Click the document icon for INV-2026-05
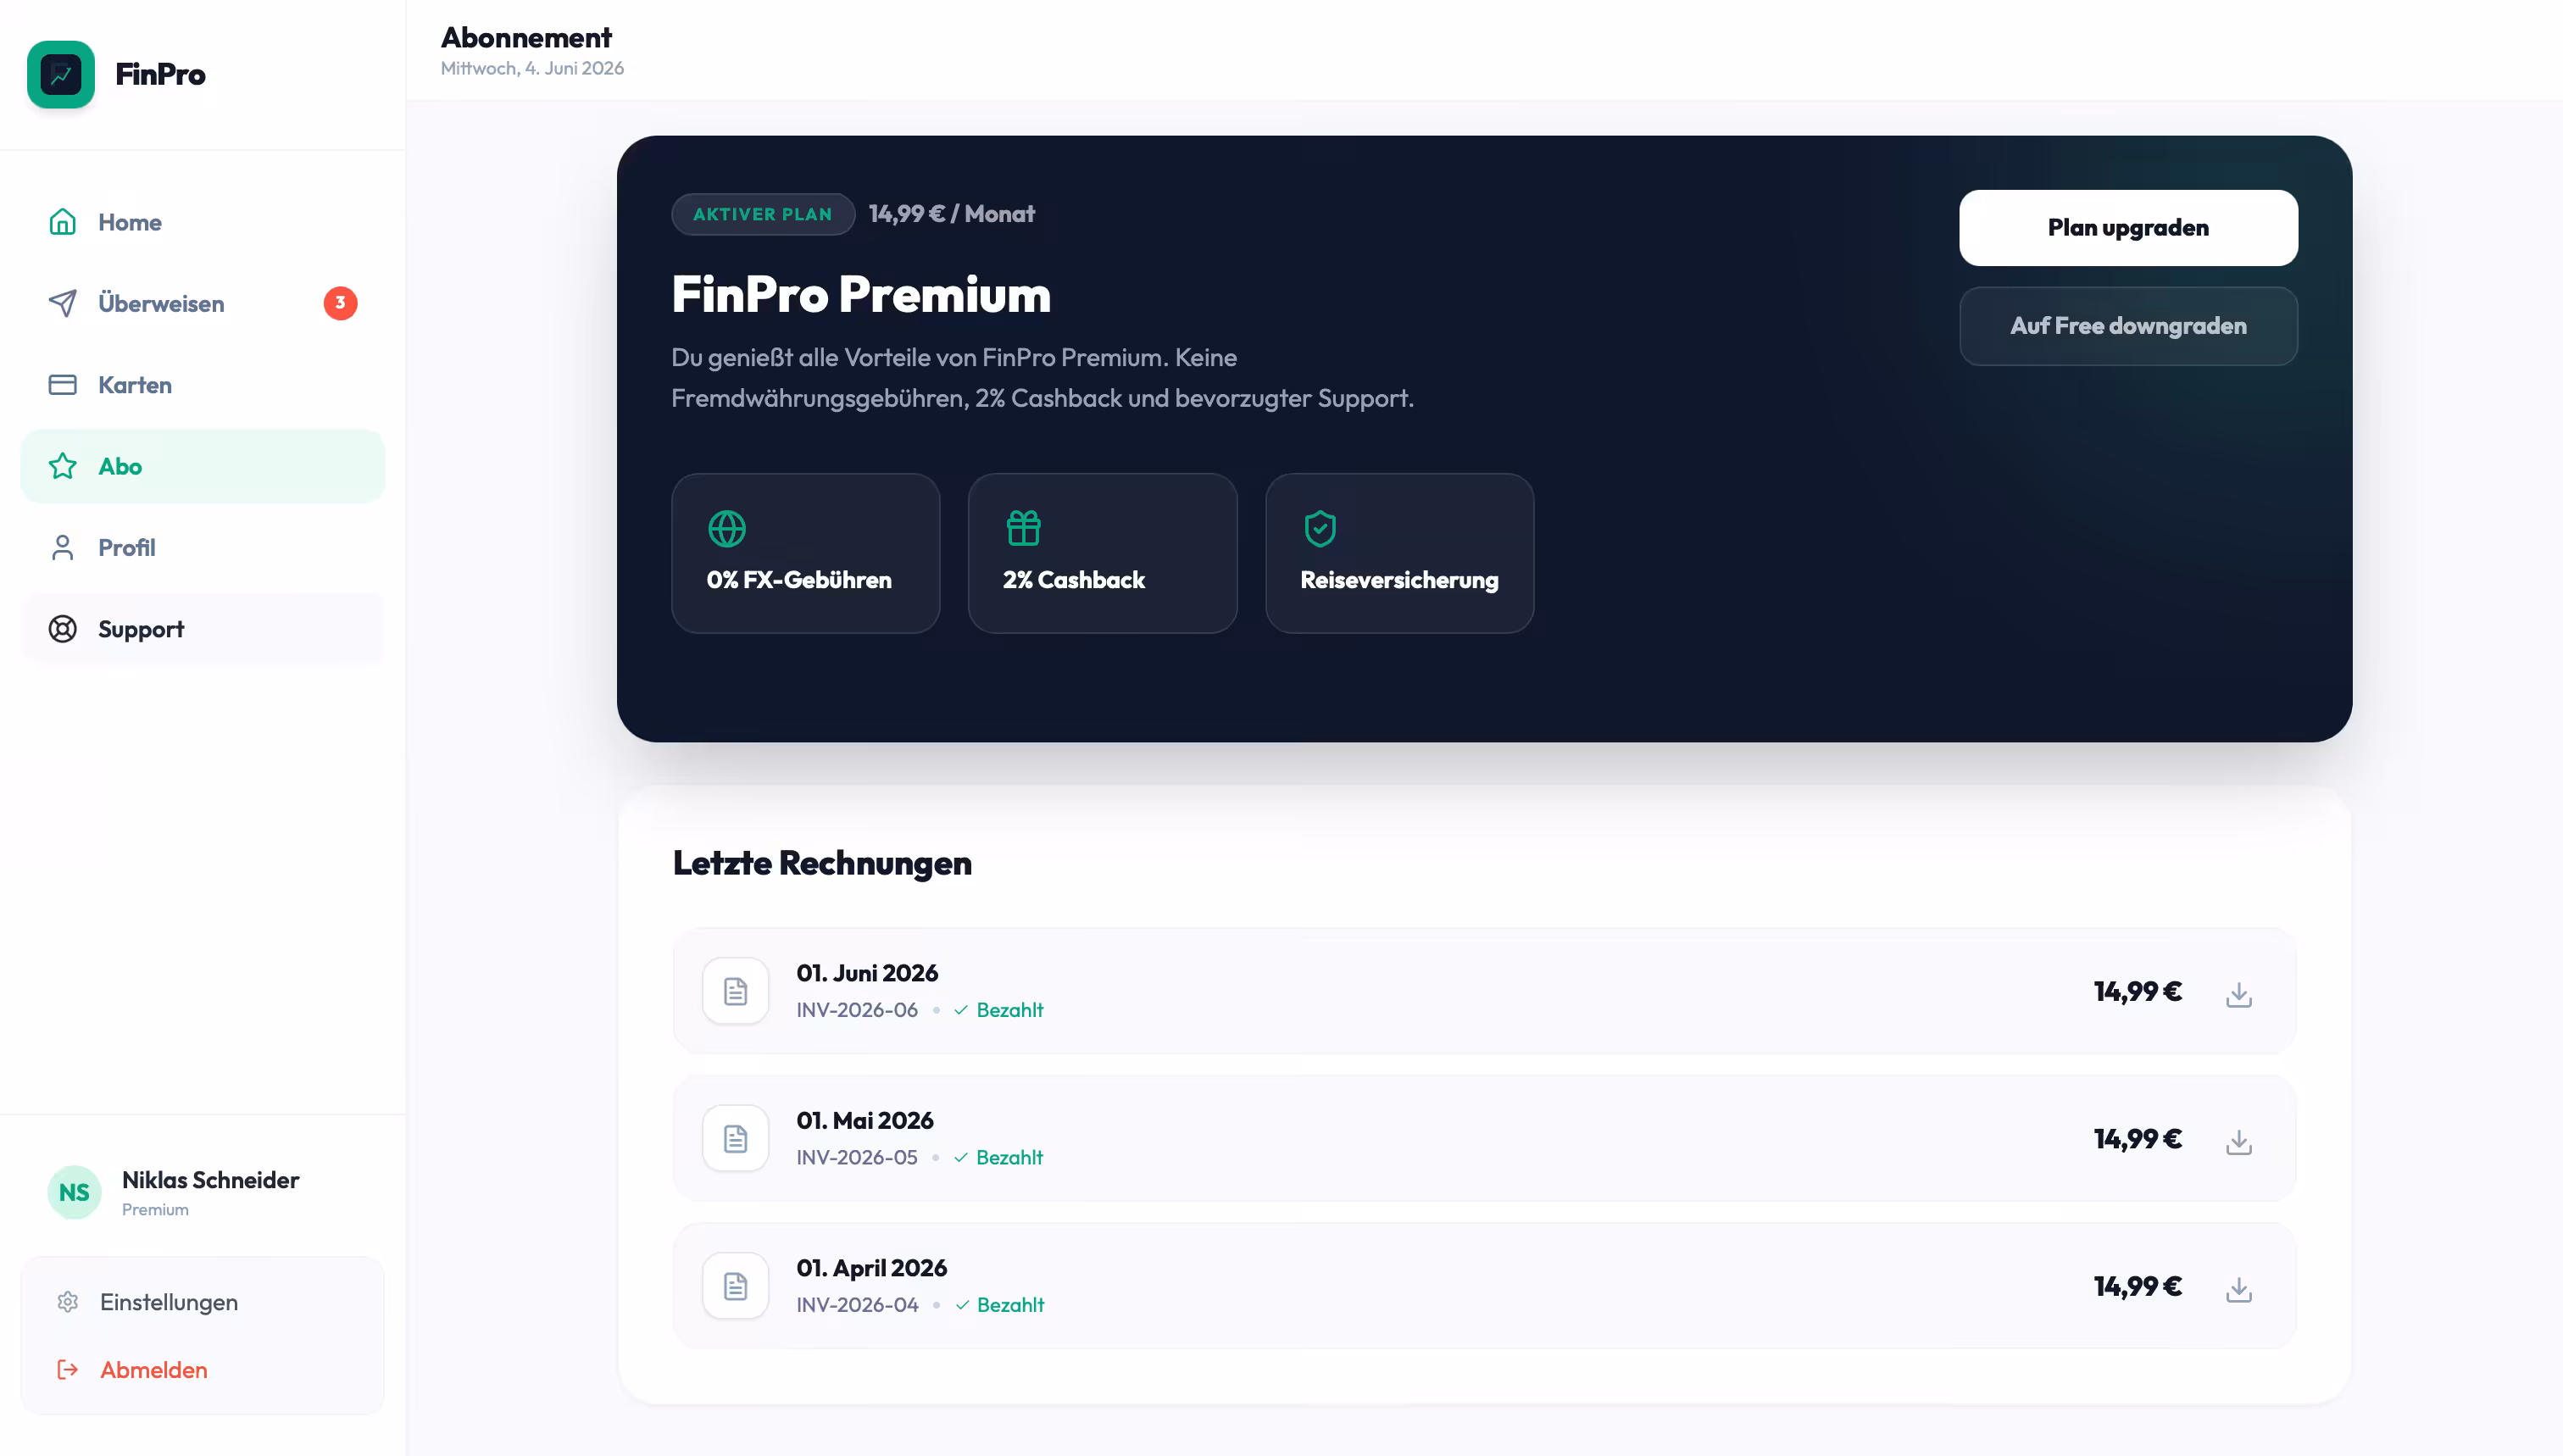Viewport: 2563px width, 1456px height. click(x=736, y=1138)
